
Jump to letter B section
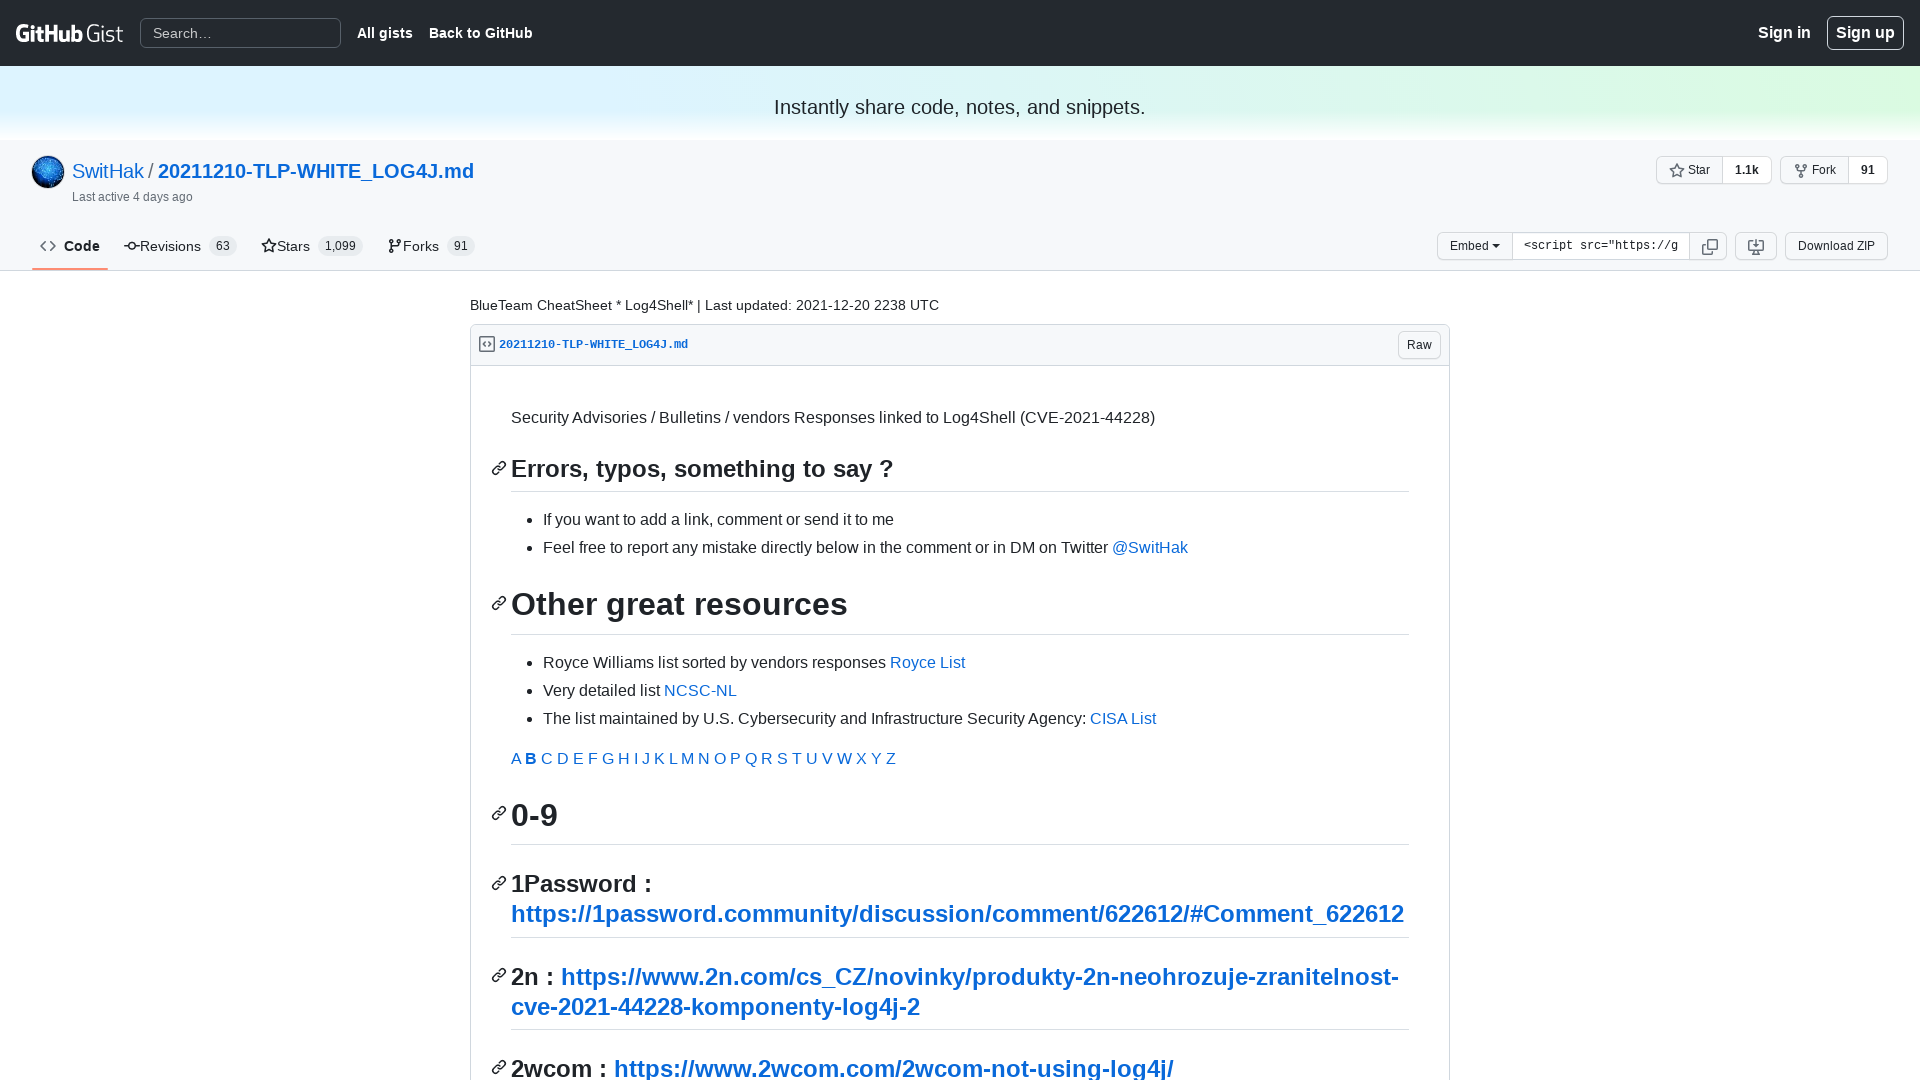[531, 759]
